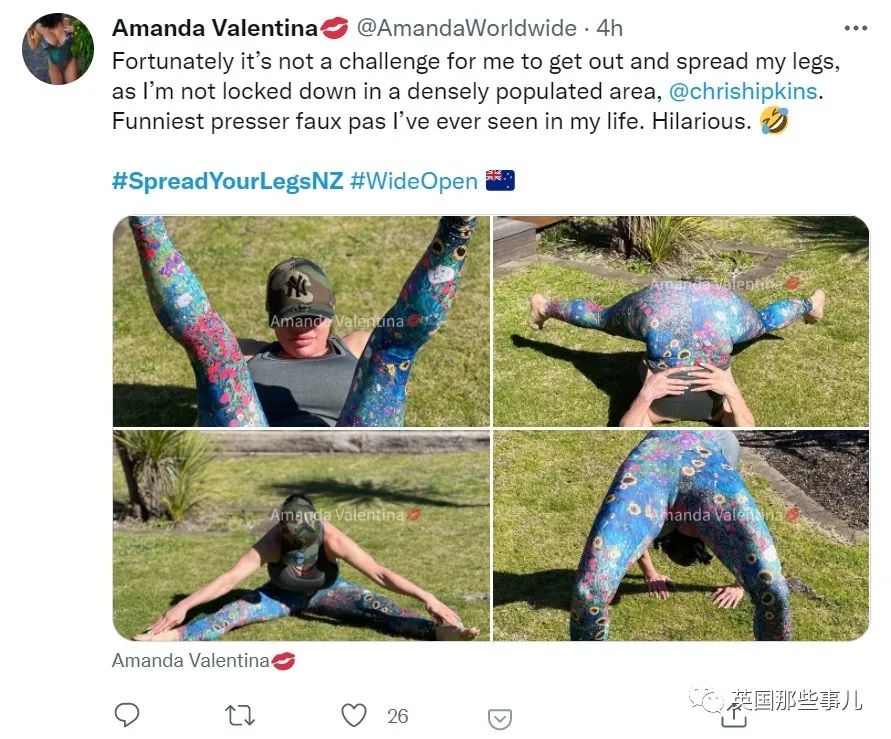Screen dimensions: 891x739
Task: Browse the #SpreadYourLegsNZ hashtag
Action: coord(228,181)
